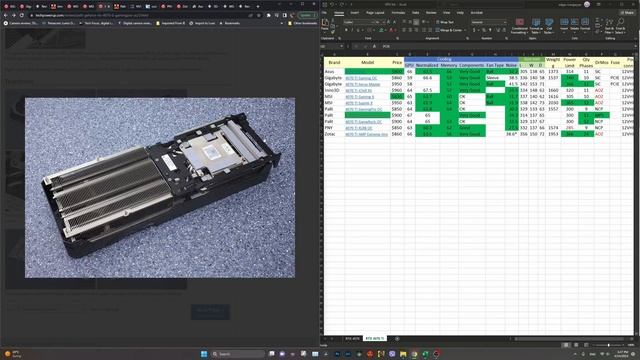Open the Merge & Center dropdown arrow
The height and width of the screenshot is (360, 640).
465,30
